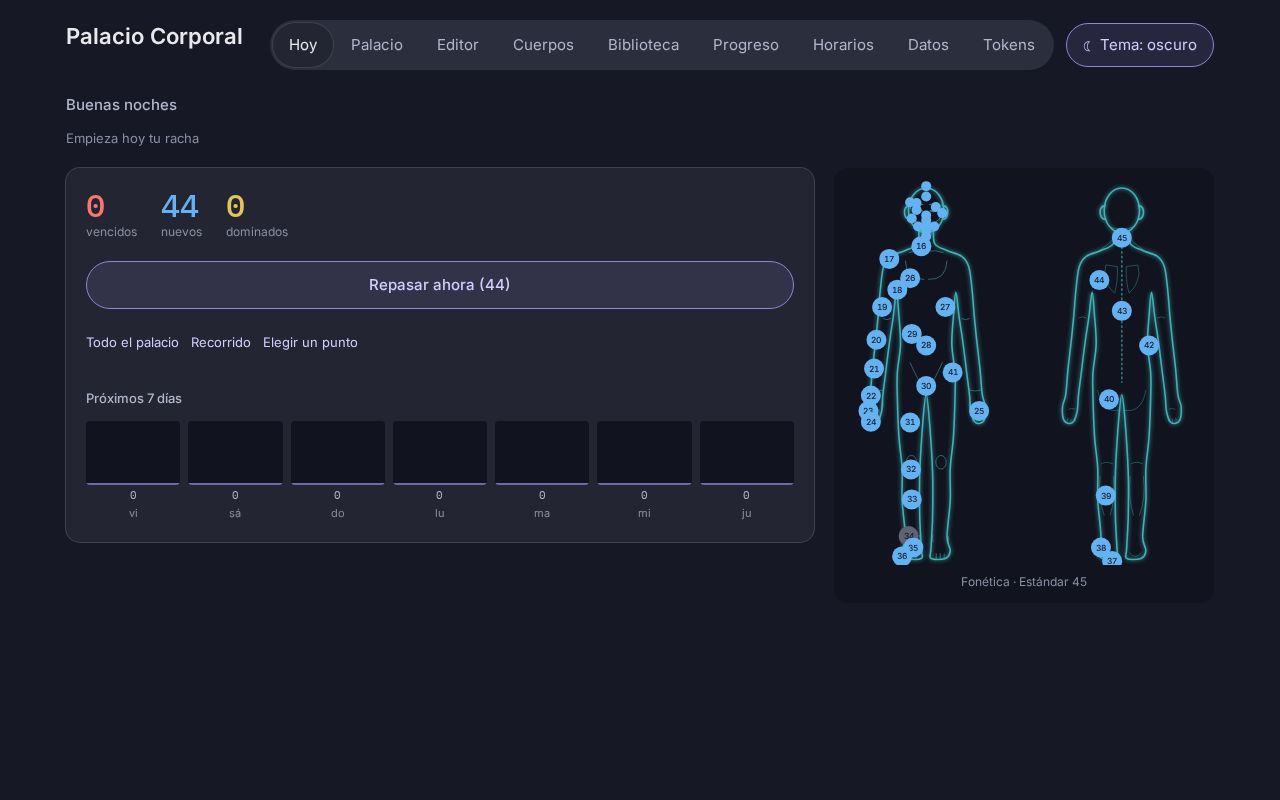Select body point 30 on the pelvis
The image size is (1280, 800).
pyautogui.click(x=926, y=386)
